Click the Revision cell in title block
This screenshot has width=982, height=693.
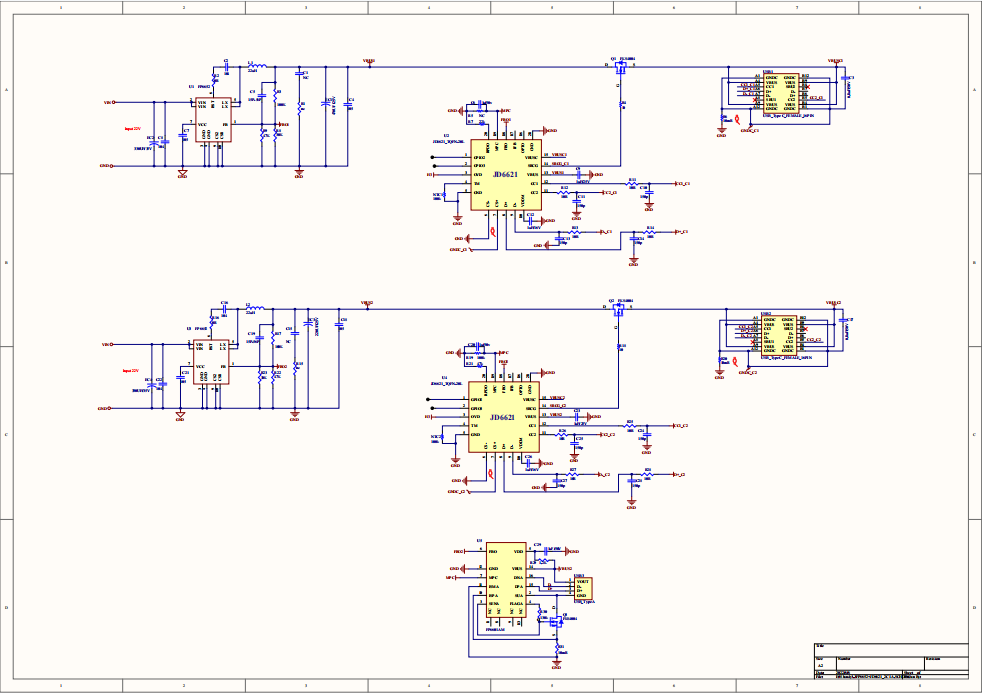946,663
